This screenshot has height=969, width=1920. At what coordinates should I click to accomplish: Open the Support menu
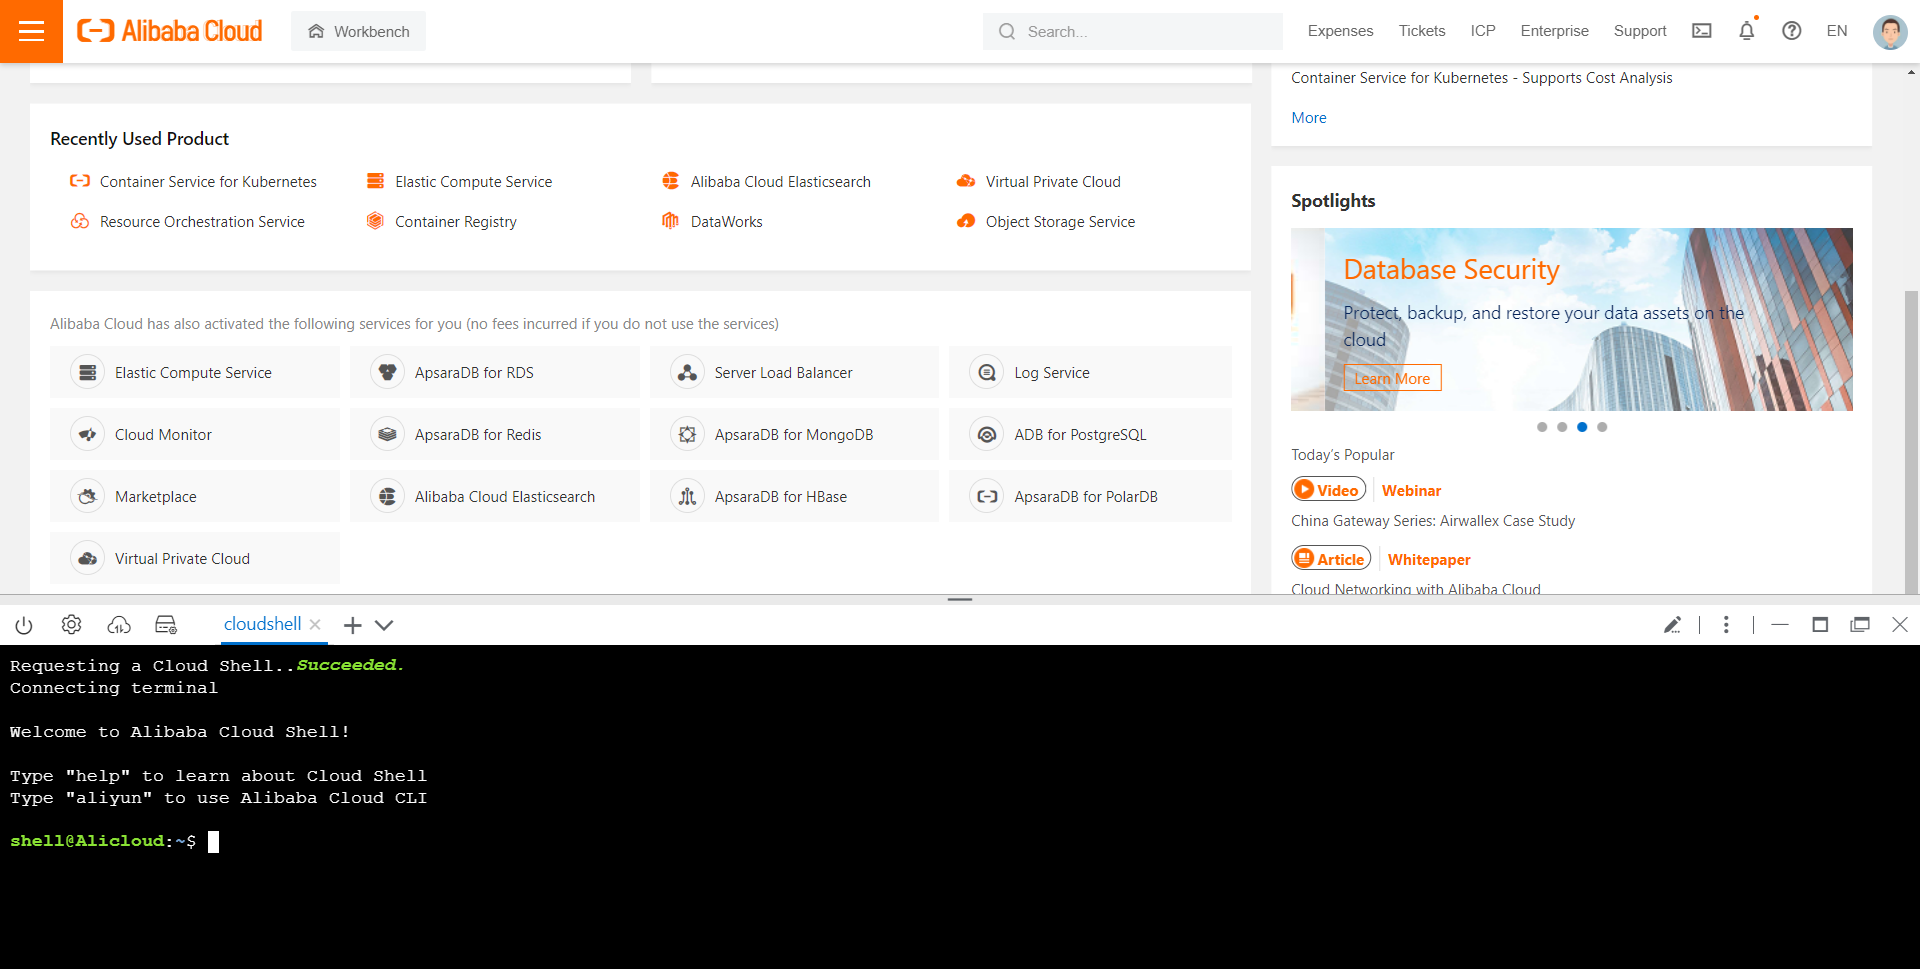1639,31
